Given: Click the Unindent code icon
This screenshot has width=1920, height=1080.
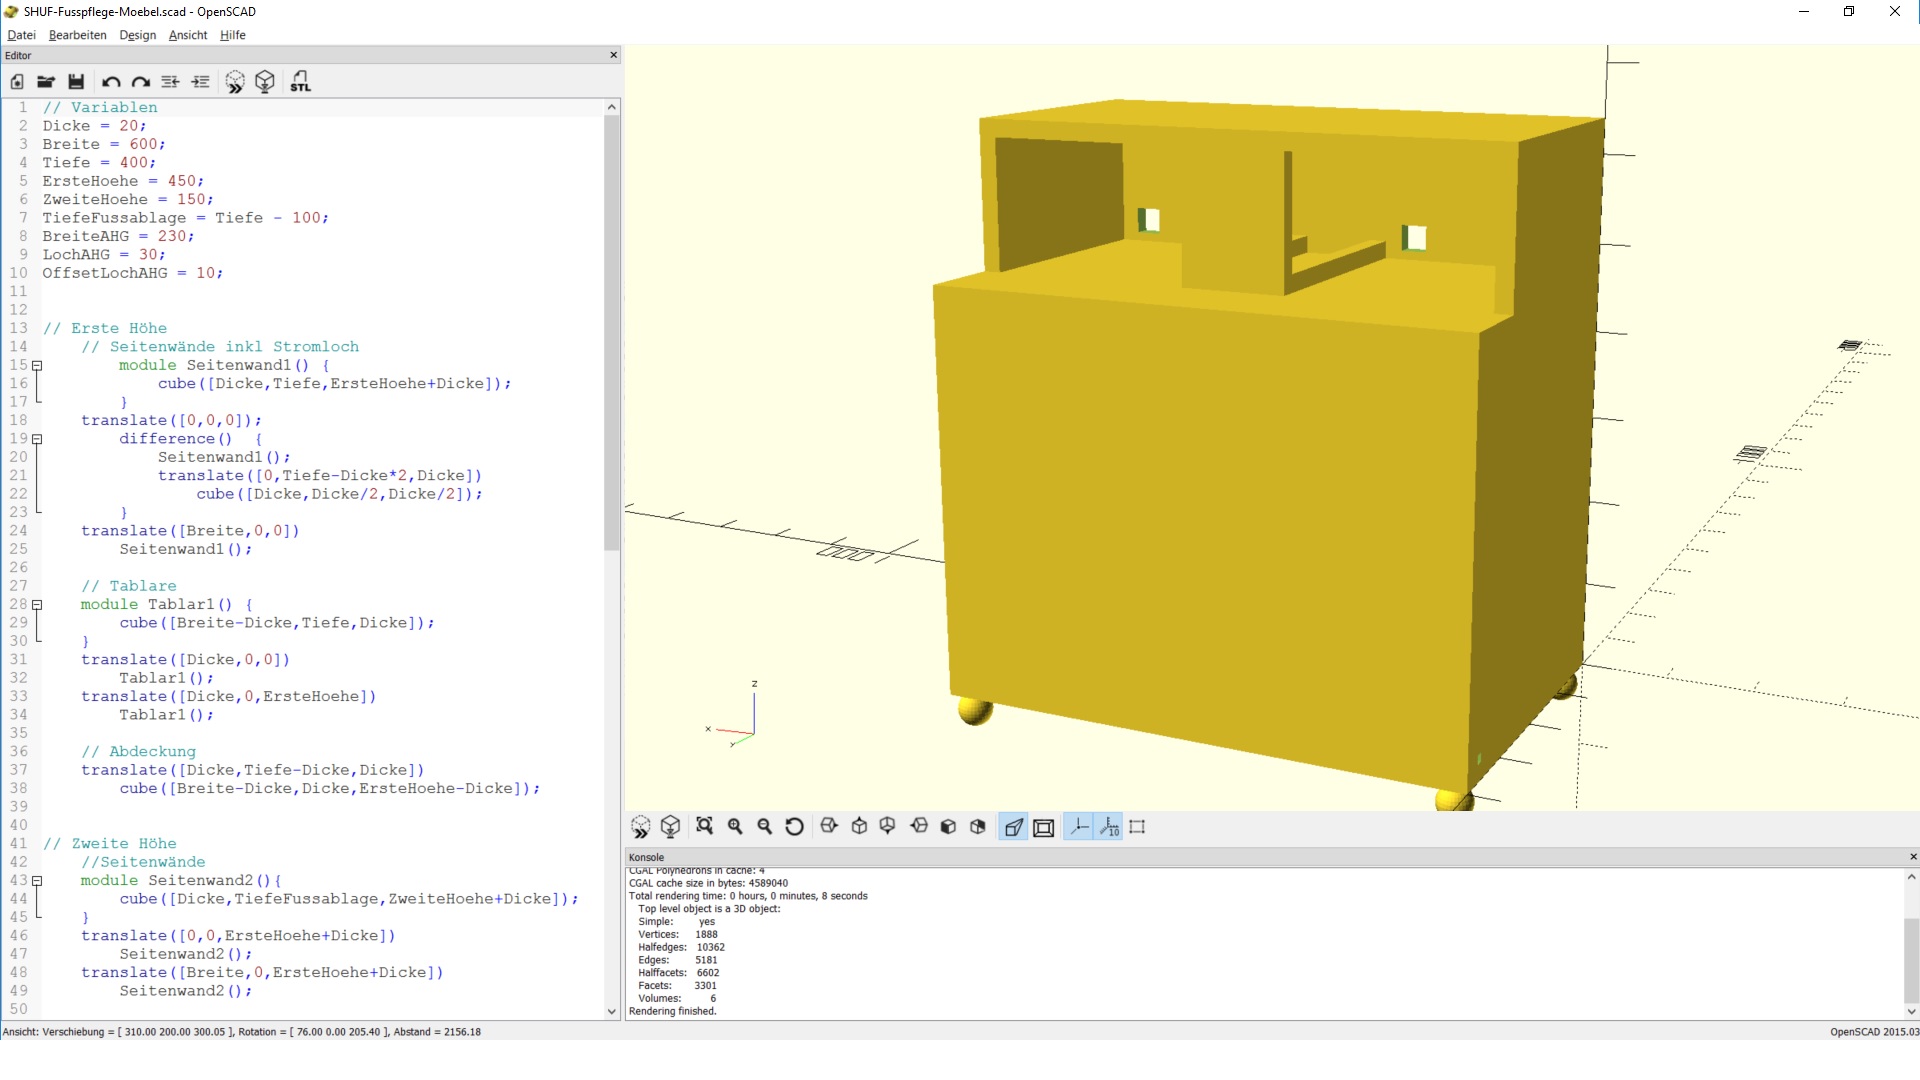Looking at the screenshot, I should pos(170,82).
